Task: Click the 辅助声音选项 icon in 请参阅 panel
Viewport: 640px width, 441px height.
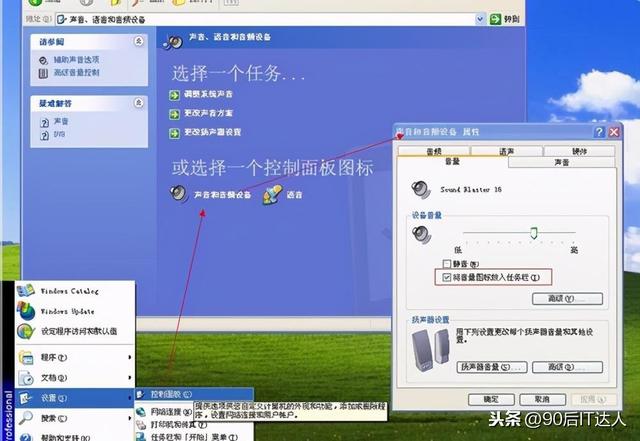Action: click(x=43, y=60)
